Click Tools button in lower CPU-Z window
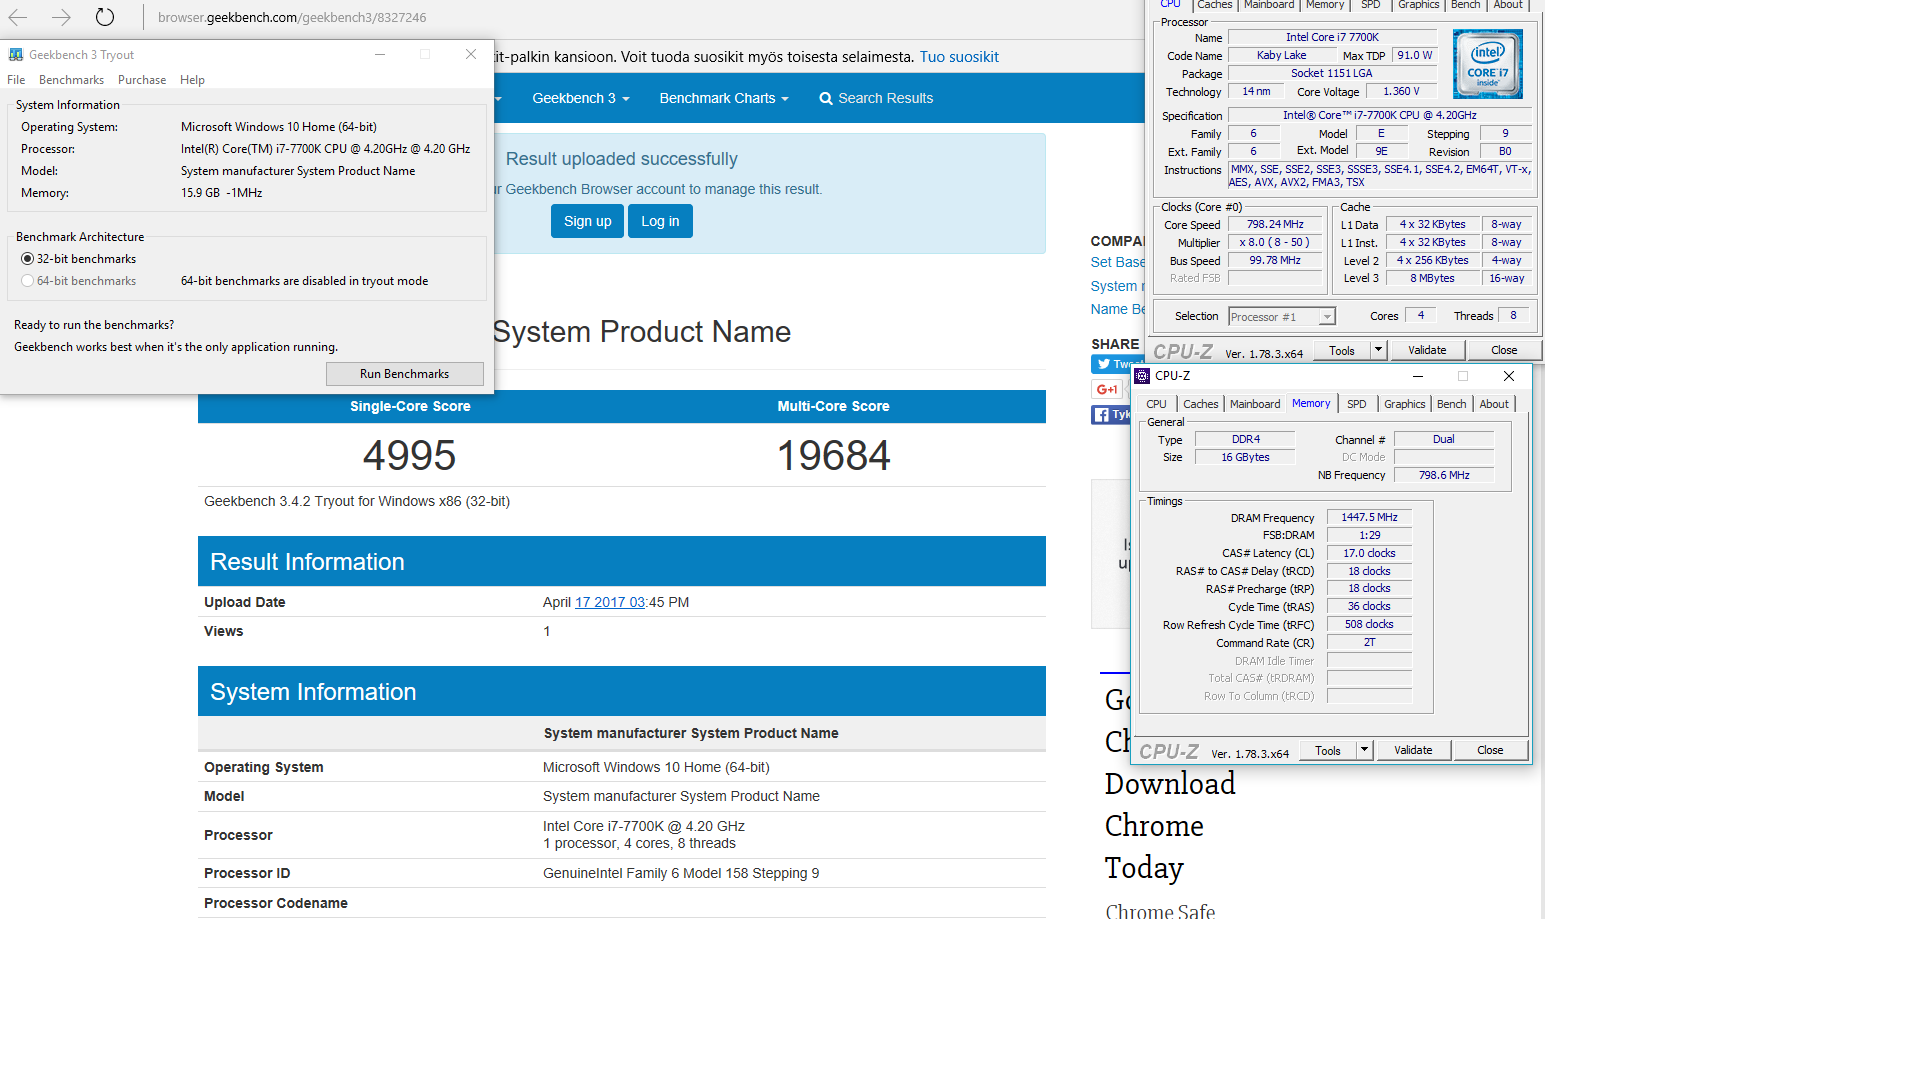Viewport: 1920px width, 1080px height. coord(1328,750)
